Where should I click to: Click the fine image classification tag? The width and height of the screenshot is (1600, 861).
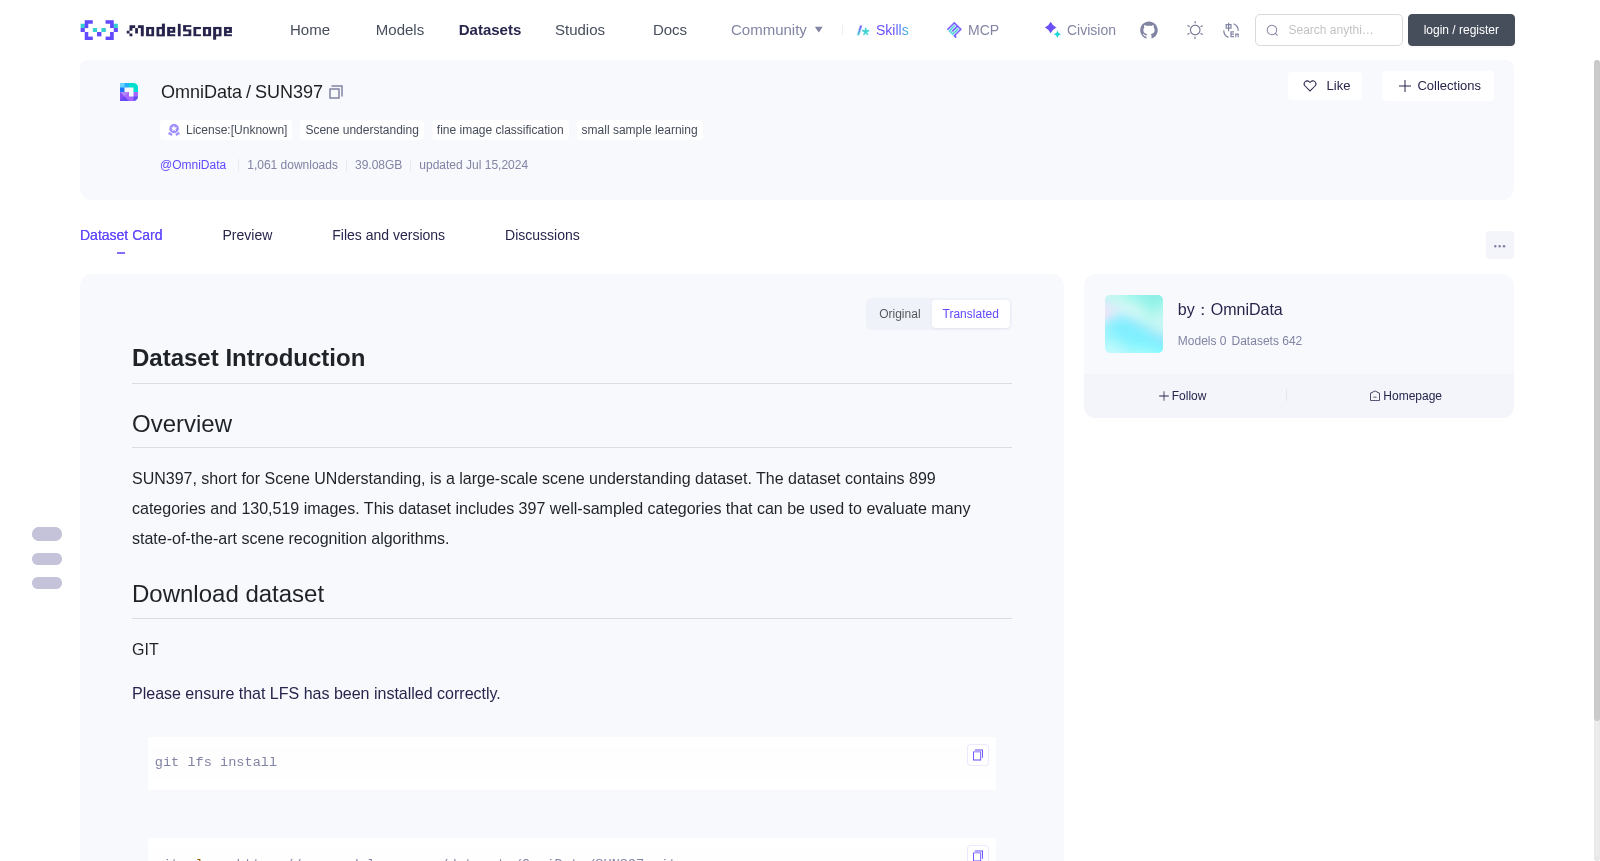point(500,130)
